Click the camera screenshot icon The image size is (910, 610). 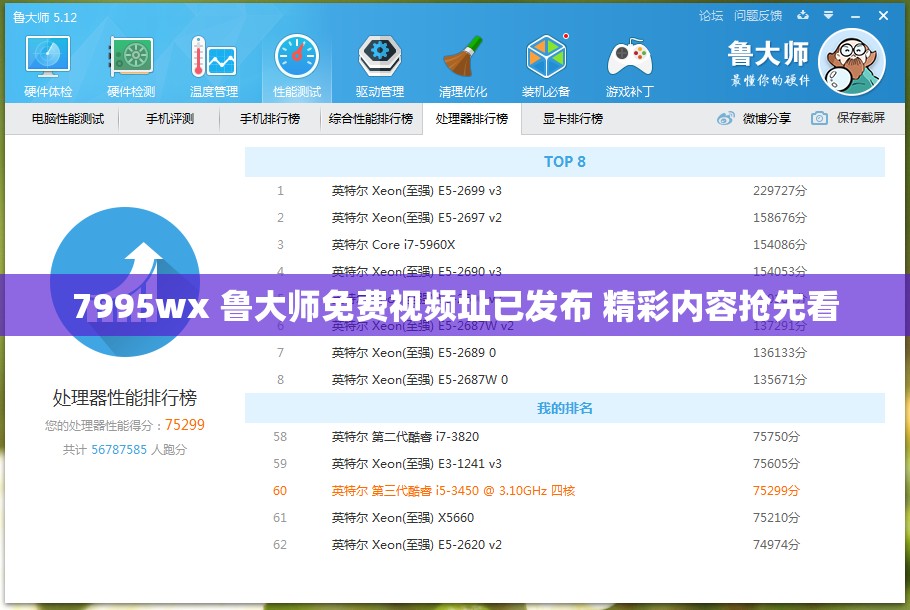point(819,118)
